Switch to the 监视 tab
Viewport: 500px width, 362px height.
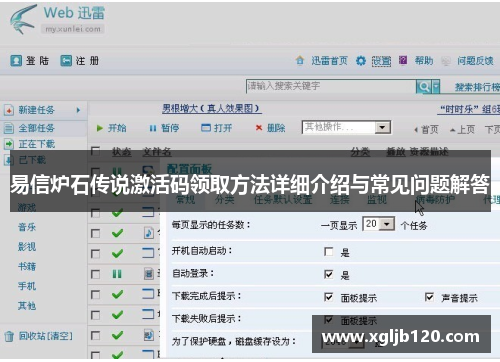click(x=377, y=199)
